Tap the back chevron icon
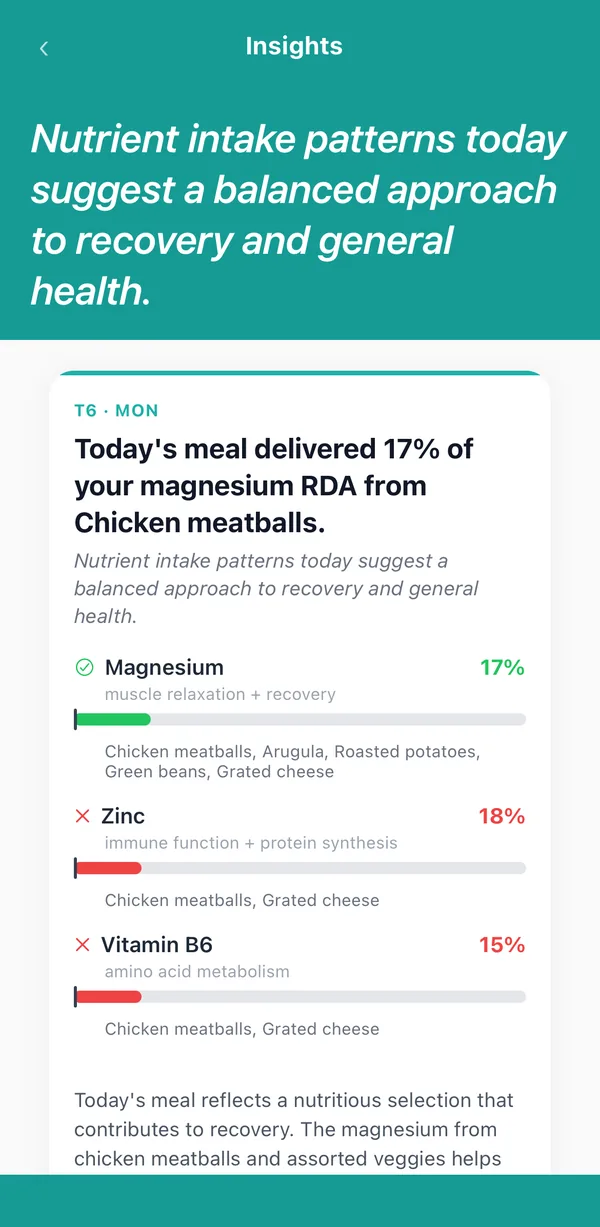This screenshot has height=1227, width=600. (43, 48)
